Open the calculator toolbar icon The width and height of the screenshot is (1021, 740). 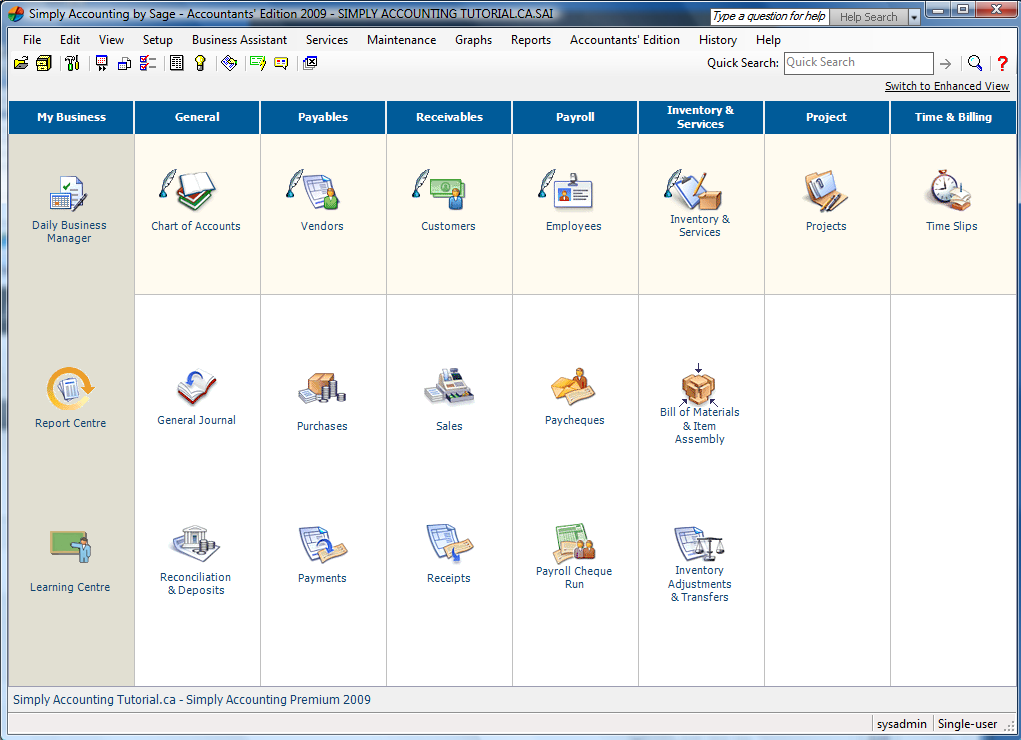pyautogui.click(x=176, y=63)
